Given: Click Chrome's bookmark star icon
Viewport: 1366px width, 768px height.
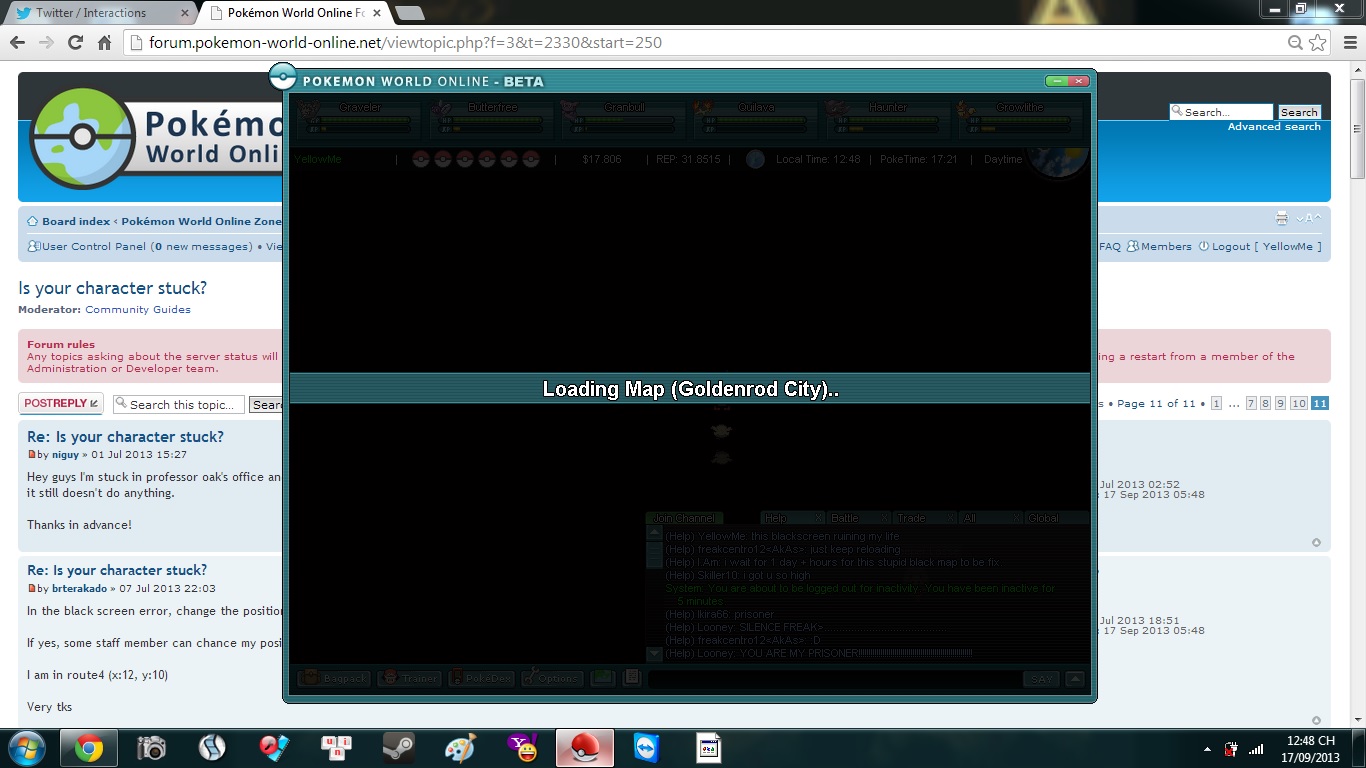Looking at the screenshot, I should pyautogui.click(x=1318, y=43).
